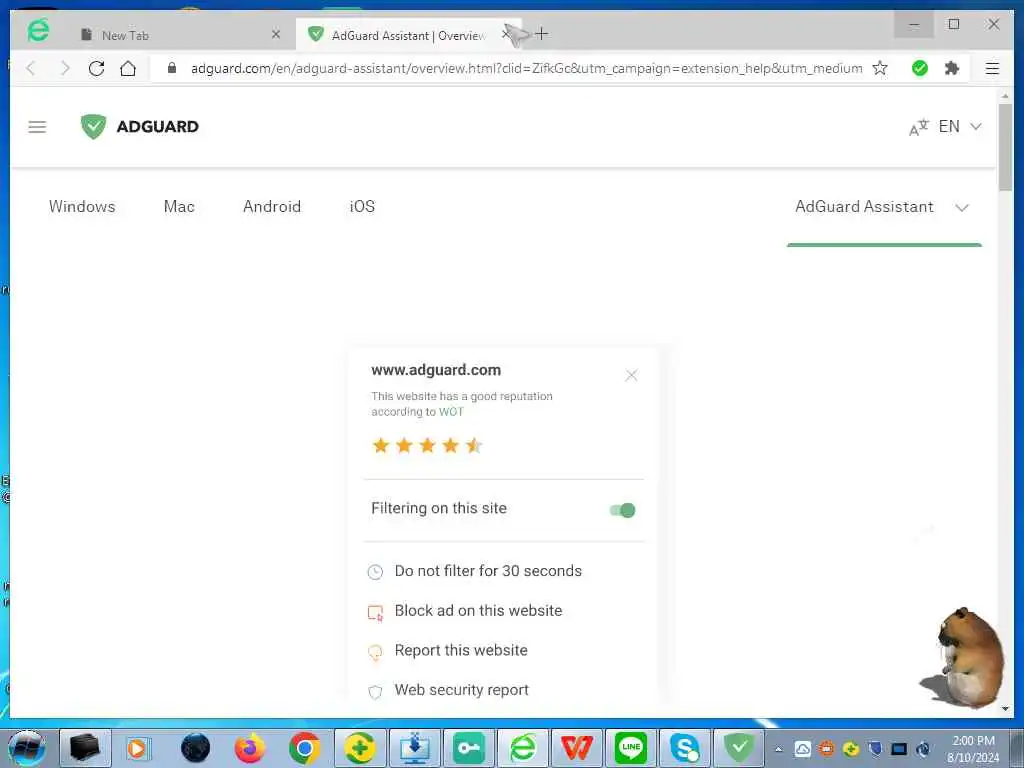The width and height of the screenshot is (1024, 768).
Task: Click the www.adguard.com heading text
Action: (436, 370)
